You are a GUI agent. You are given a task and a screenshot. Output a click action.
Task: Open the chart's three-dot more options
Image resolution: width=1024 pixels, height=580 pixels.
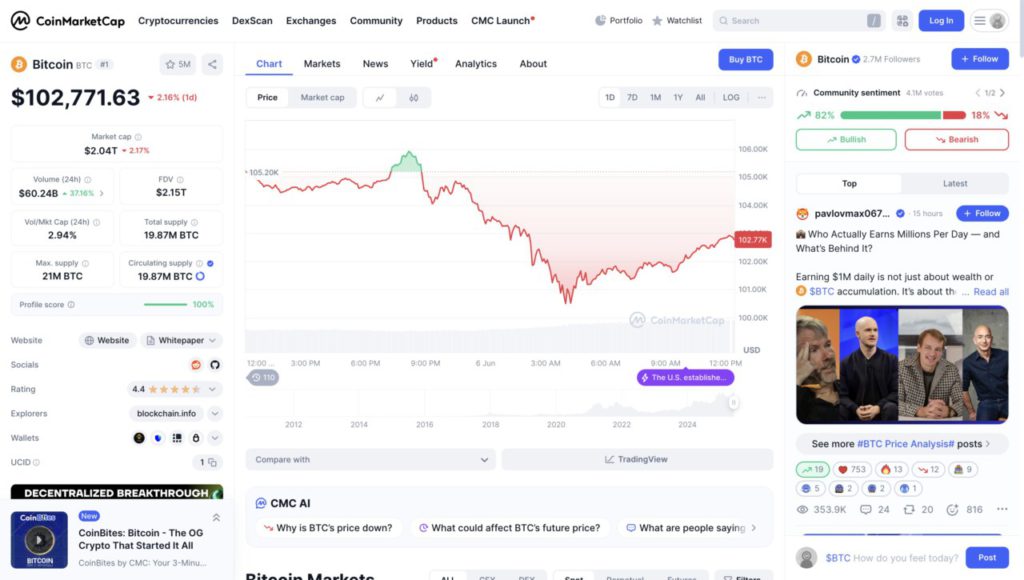761,98
